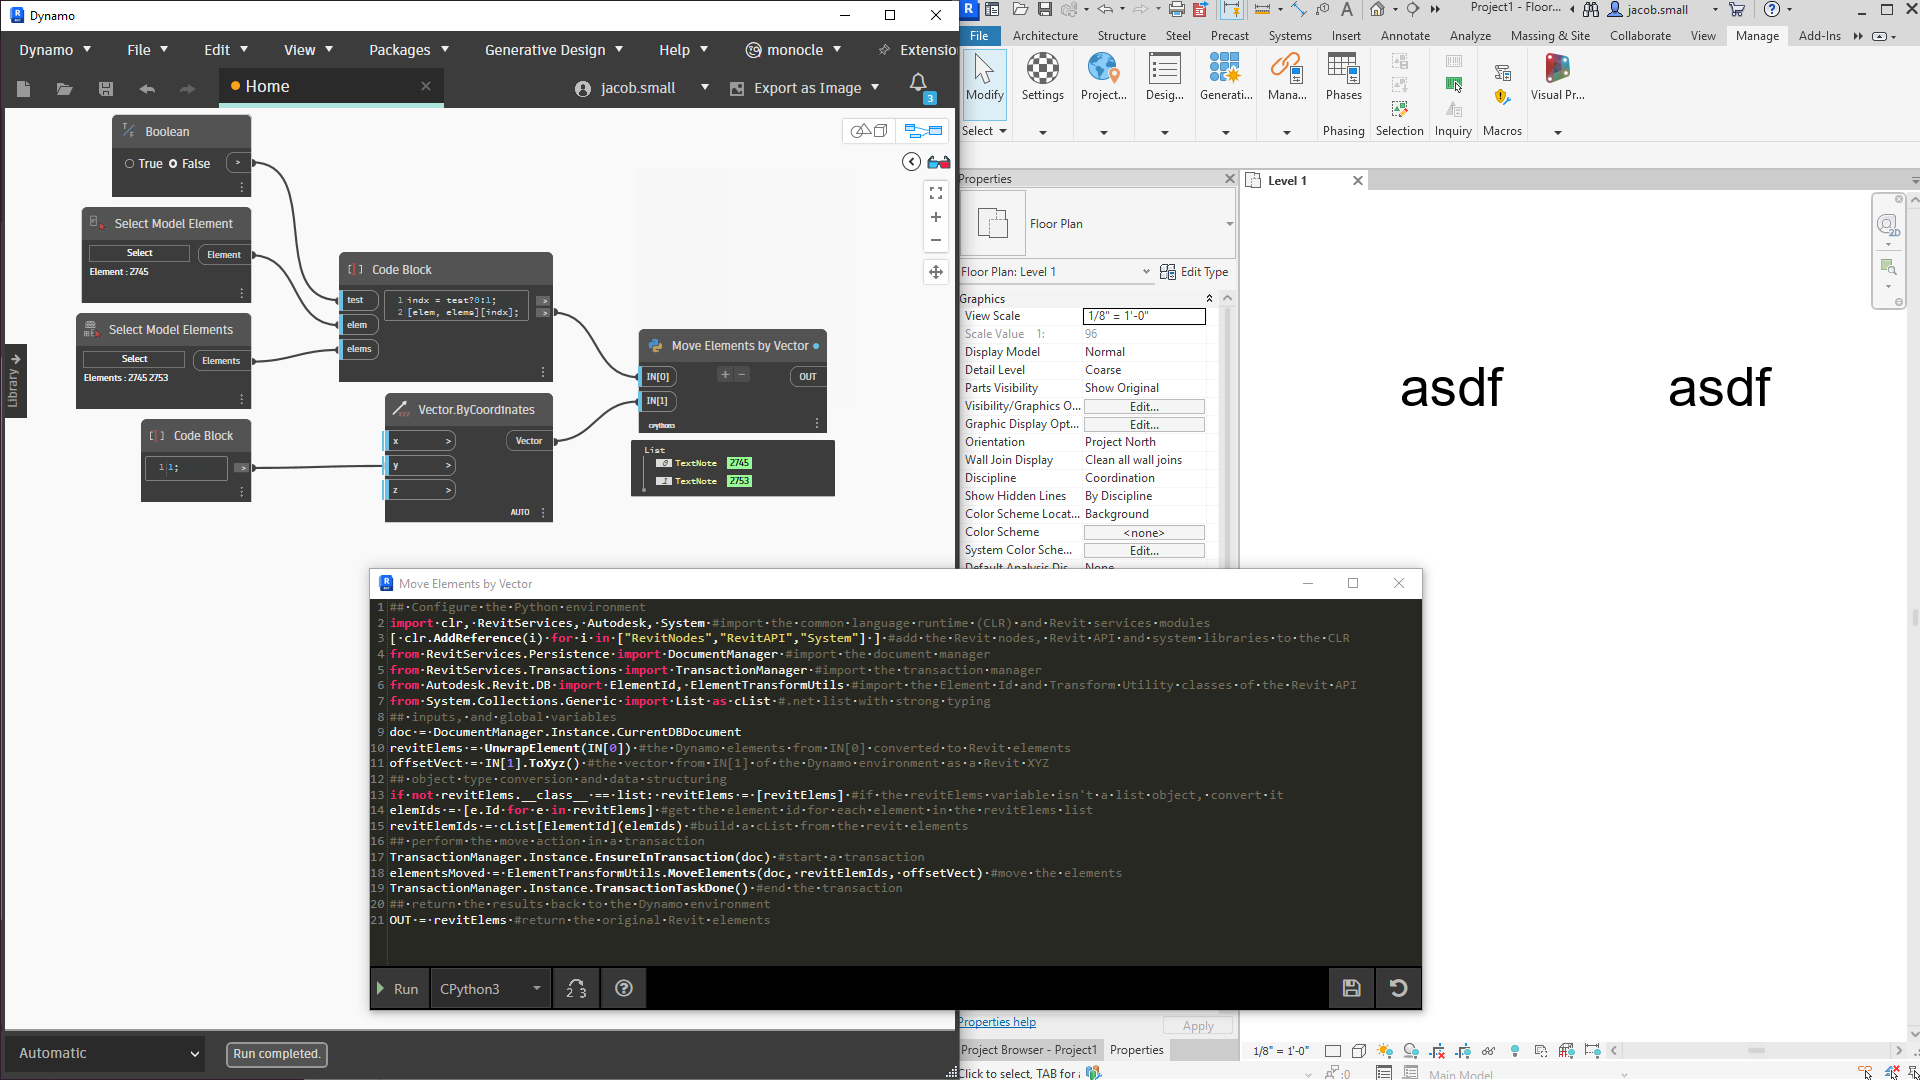Click the Python engine migration assistant icon
The width and height of the screenshot is (1920, 1080).
[x=576, y=988]
